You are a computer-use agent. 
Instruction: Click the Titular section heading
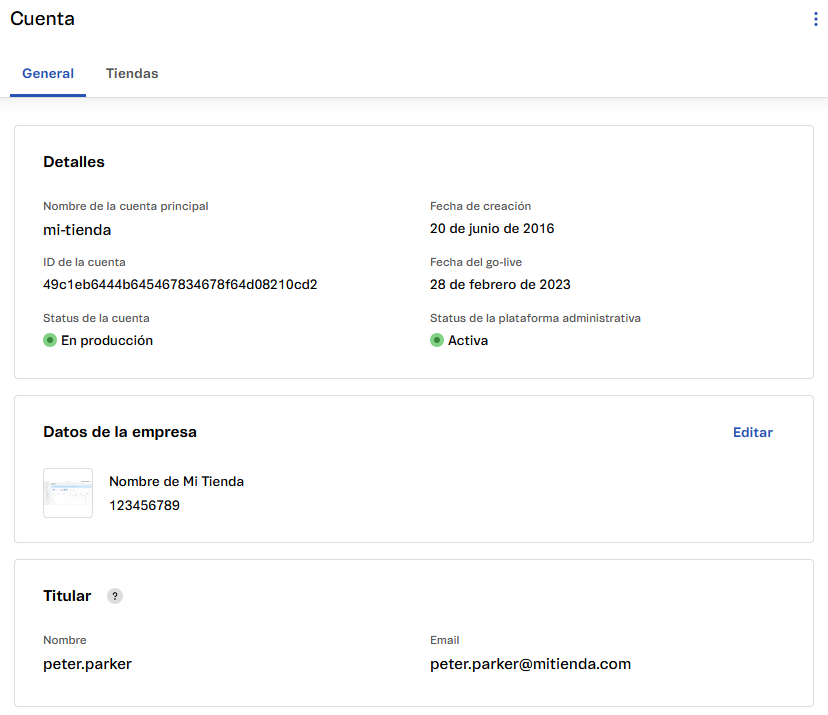coord(67,595)
